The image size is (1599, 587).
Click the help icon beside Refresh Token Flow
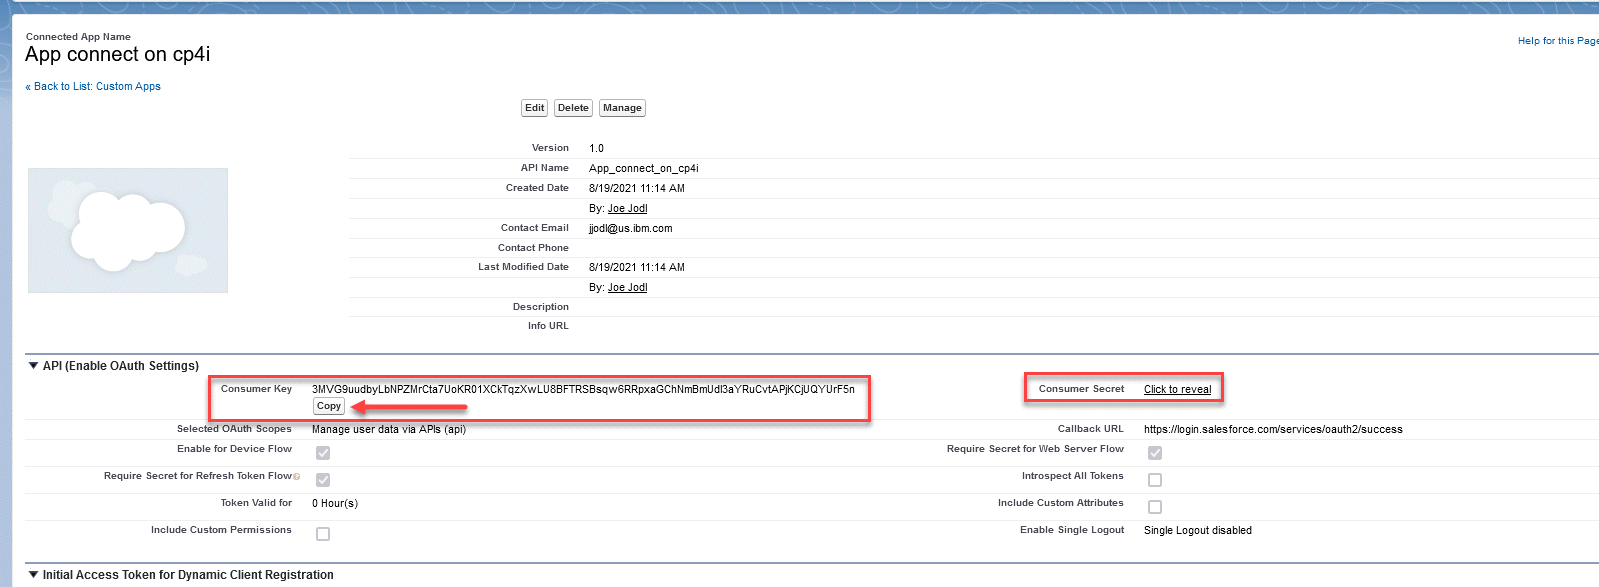coord(297,477)
